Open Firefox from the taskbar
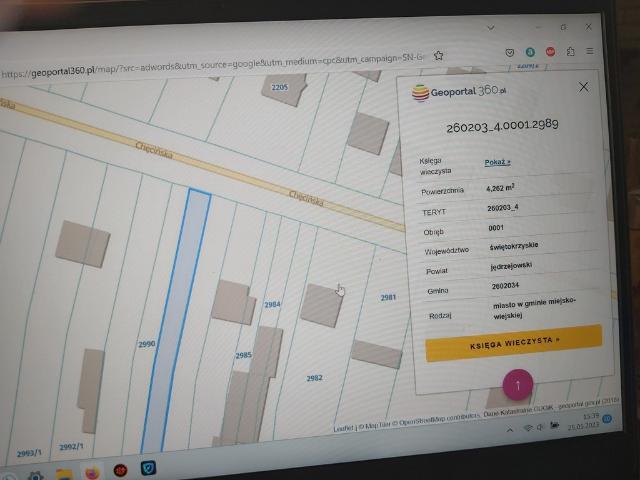The height and width of the screenshot is (480, 640). pyautogui.click(x=91, y=471)
